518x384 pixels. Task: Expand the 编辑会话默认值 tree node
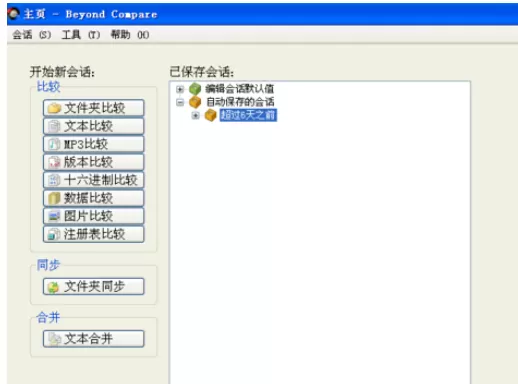tap(180, 89)
